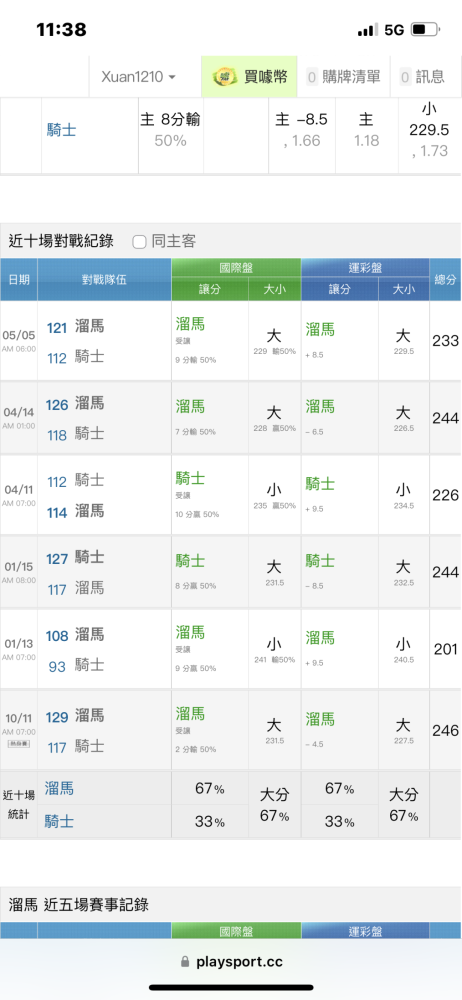Open the Xuan1210 account dropdown
Screen dimensions: 462x1000
coord(138,77)
